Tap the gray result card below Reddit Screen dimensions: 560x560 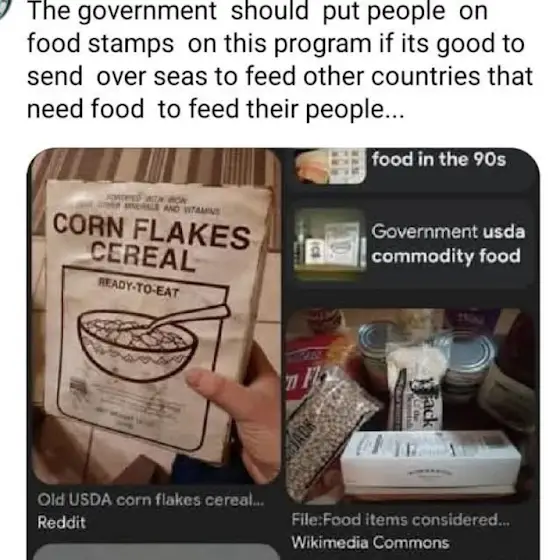click(155, 552)
